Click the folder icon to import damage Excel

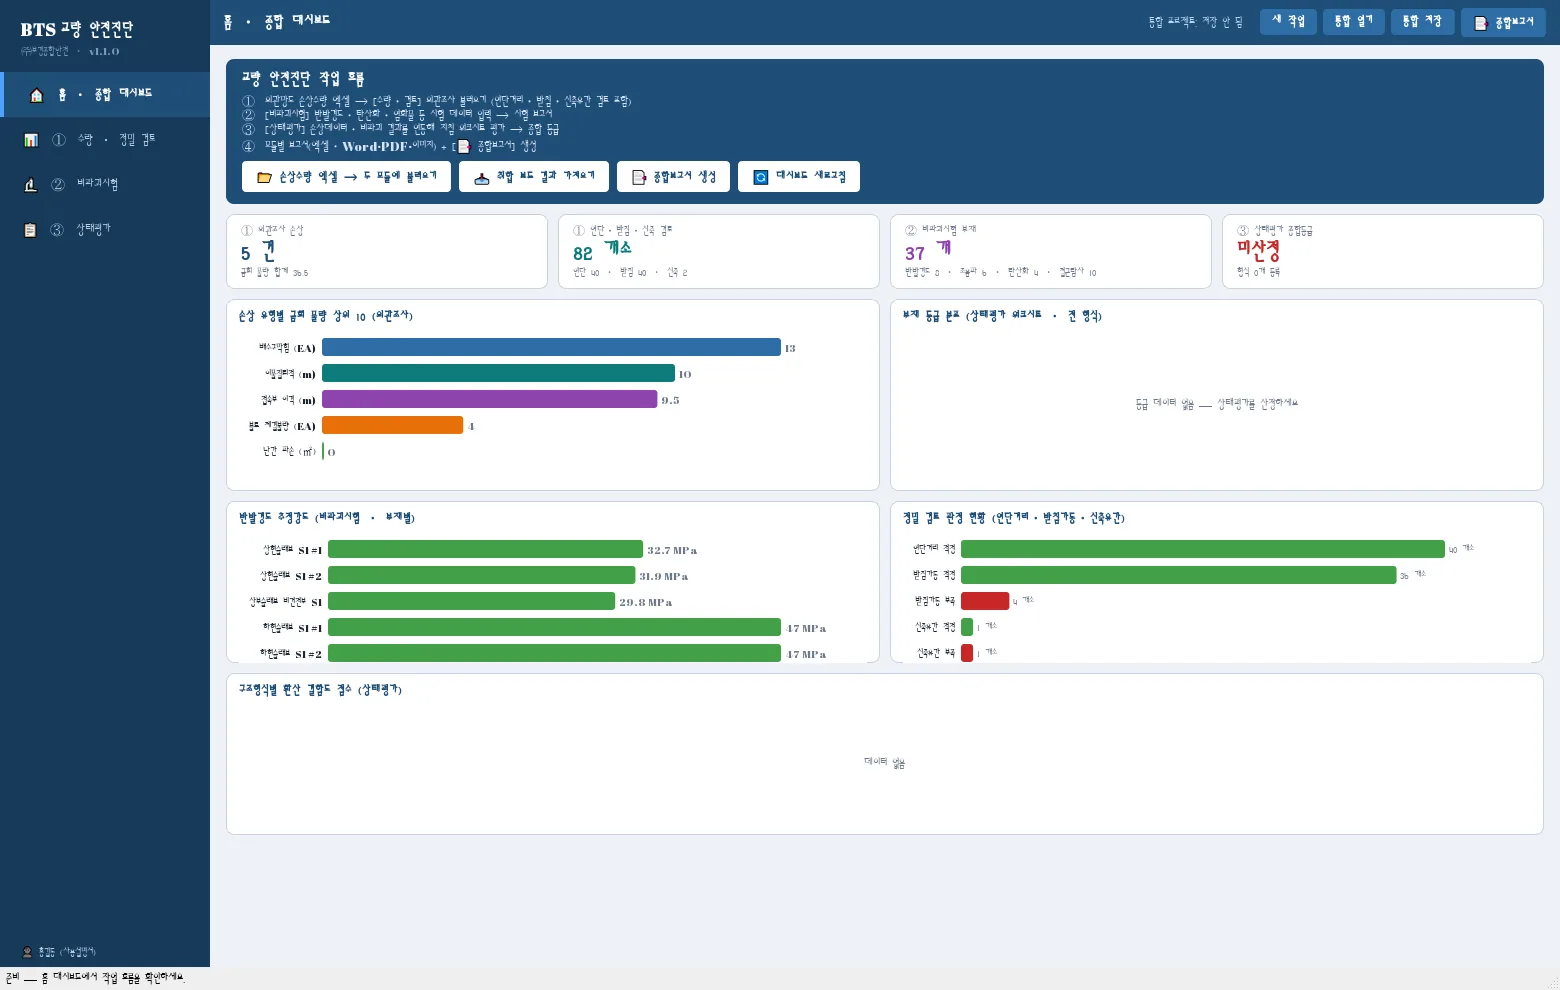pyautogui.click(x=264, y=177)
